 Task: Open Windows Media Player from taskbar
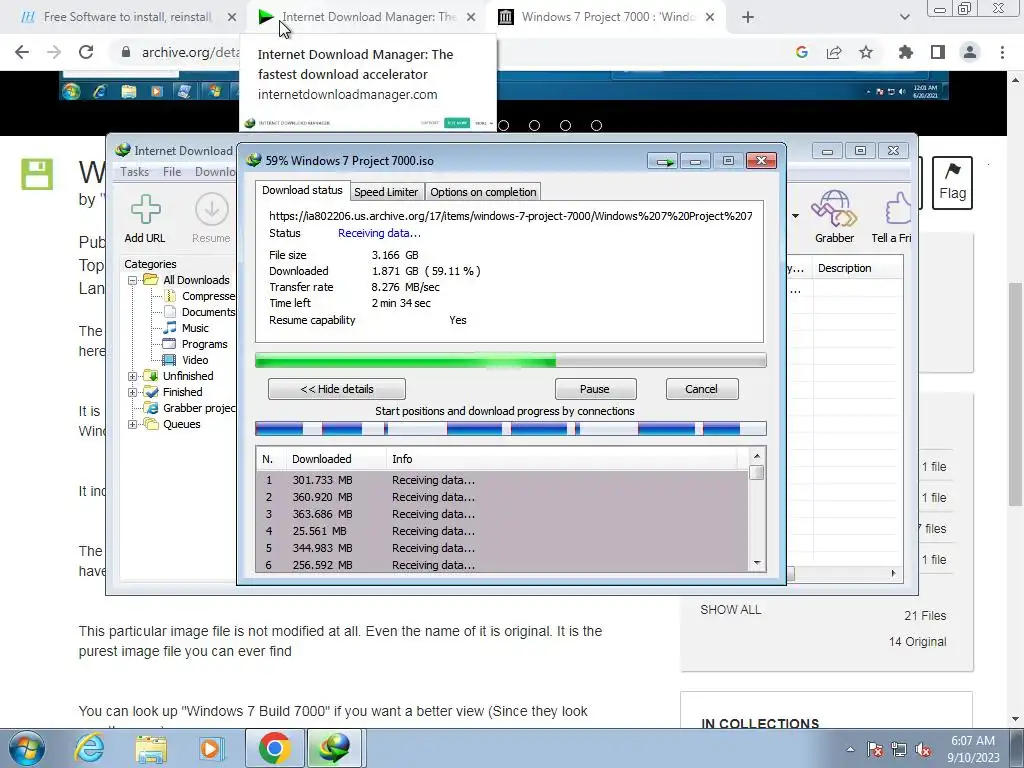tap(211, 748)
